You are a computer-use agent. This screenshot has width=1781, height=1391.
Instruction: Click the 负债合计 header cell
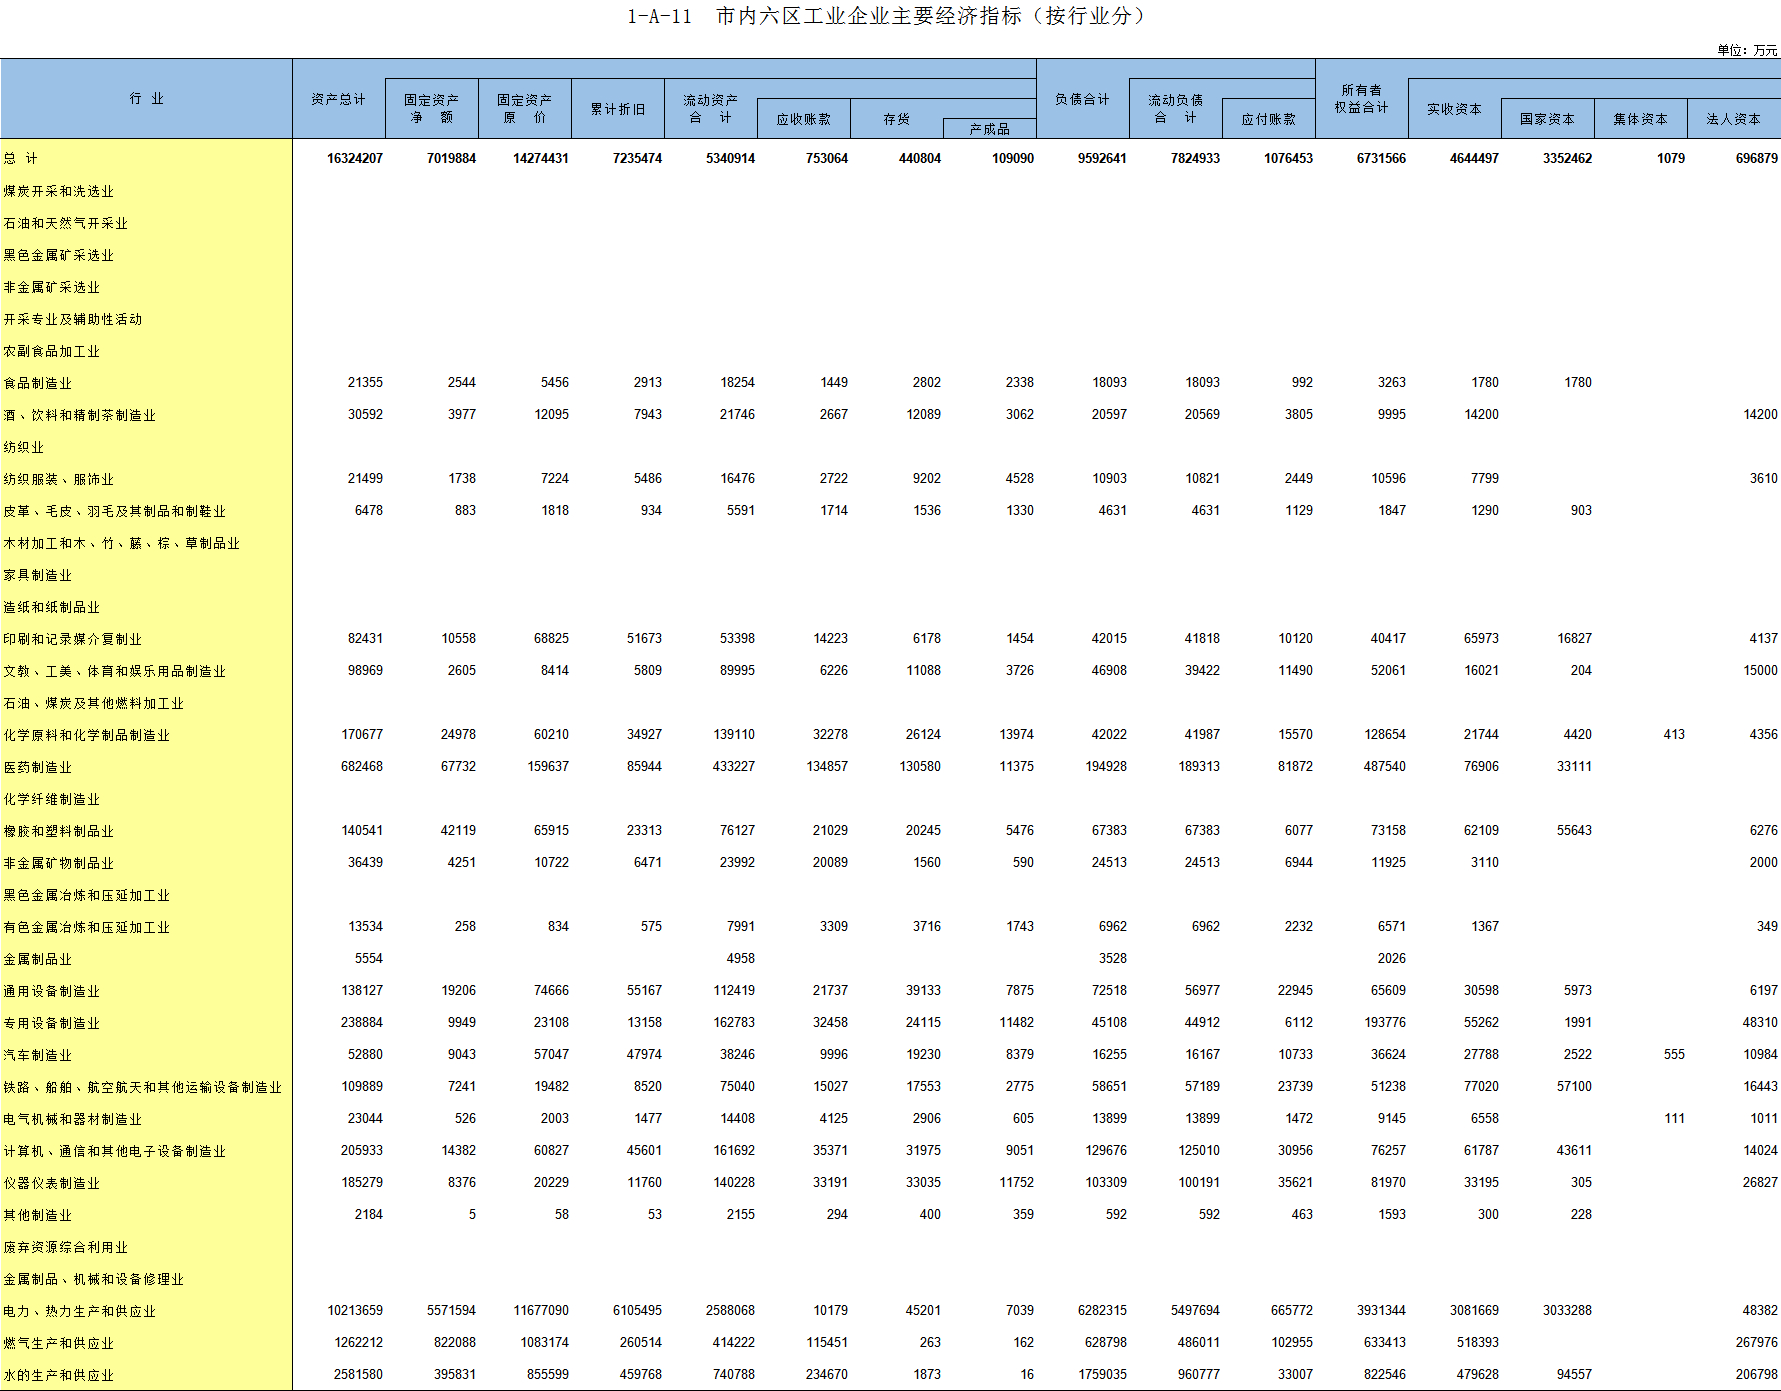(x=1082, y=99)
